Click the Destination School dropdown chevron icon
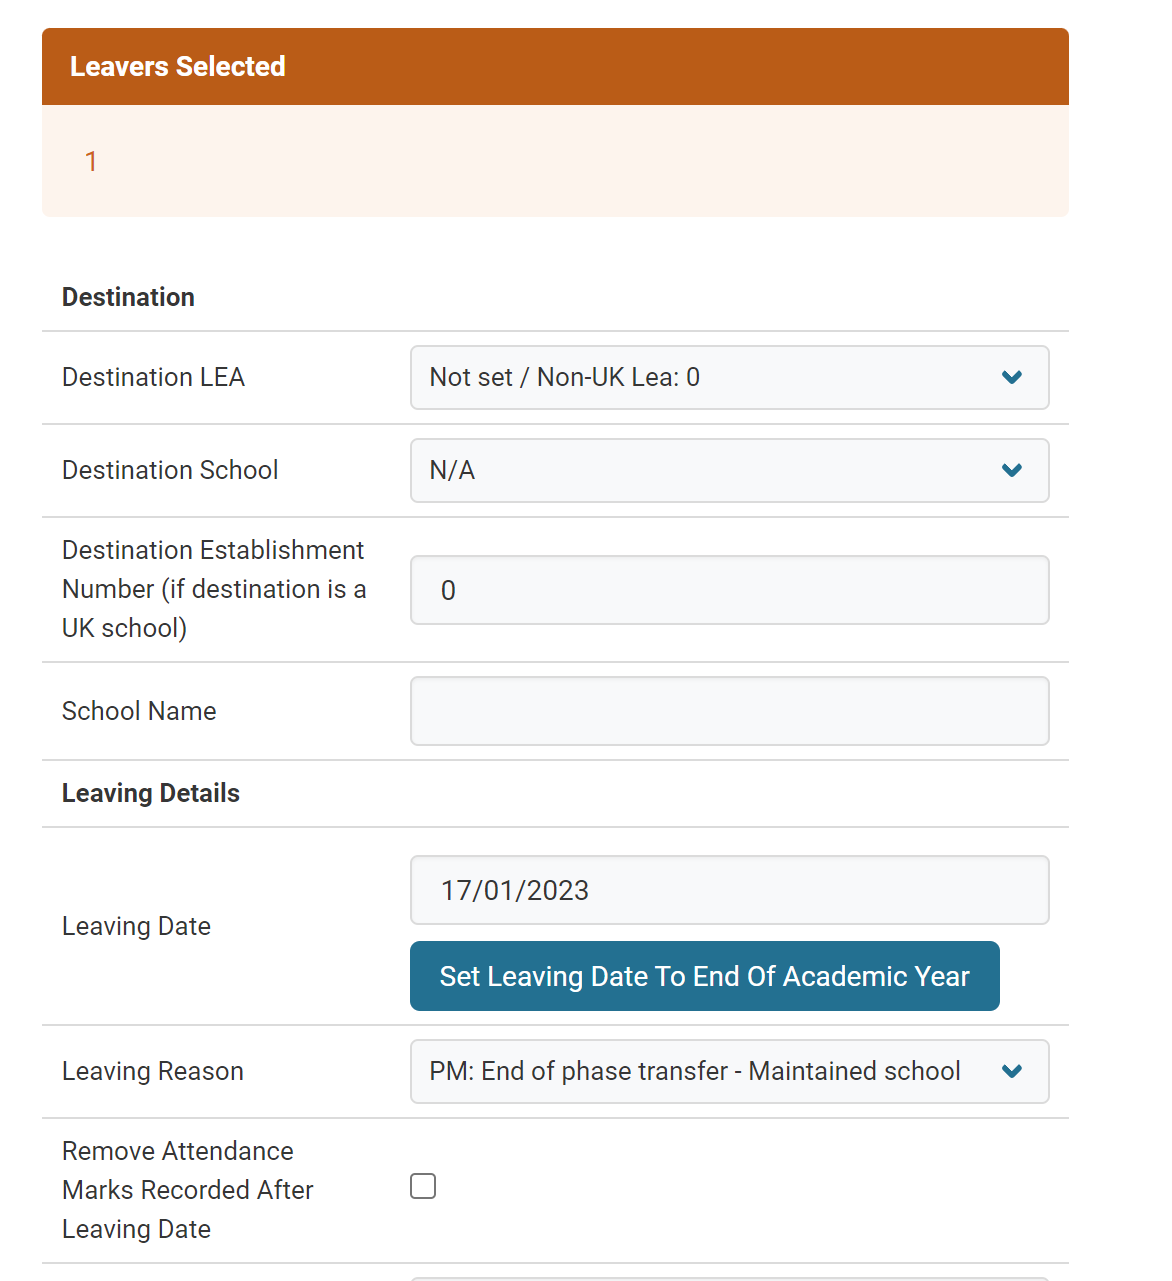Screen dimensions: 1172x1281 [x=1012, y=470]
